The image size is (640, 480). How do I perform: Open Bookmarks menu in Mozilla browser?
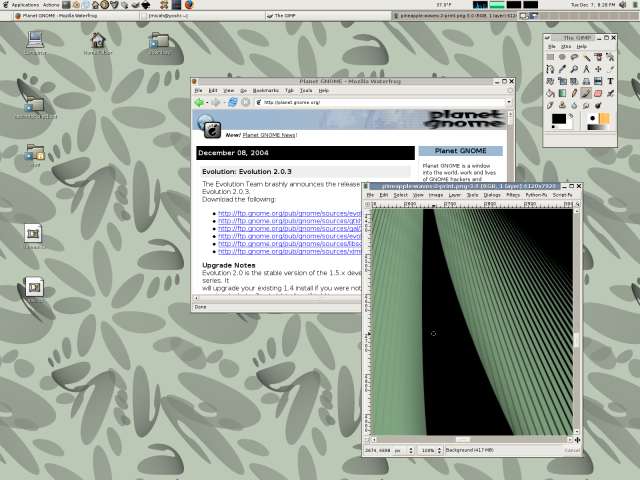click(266, 91)
